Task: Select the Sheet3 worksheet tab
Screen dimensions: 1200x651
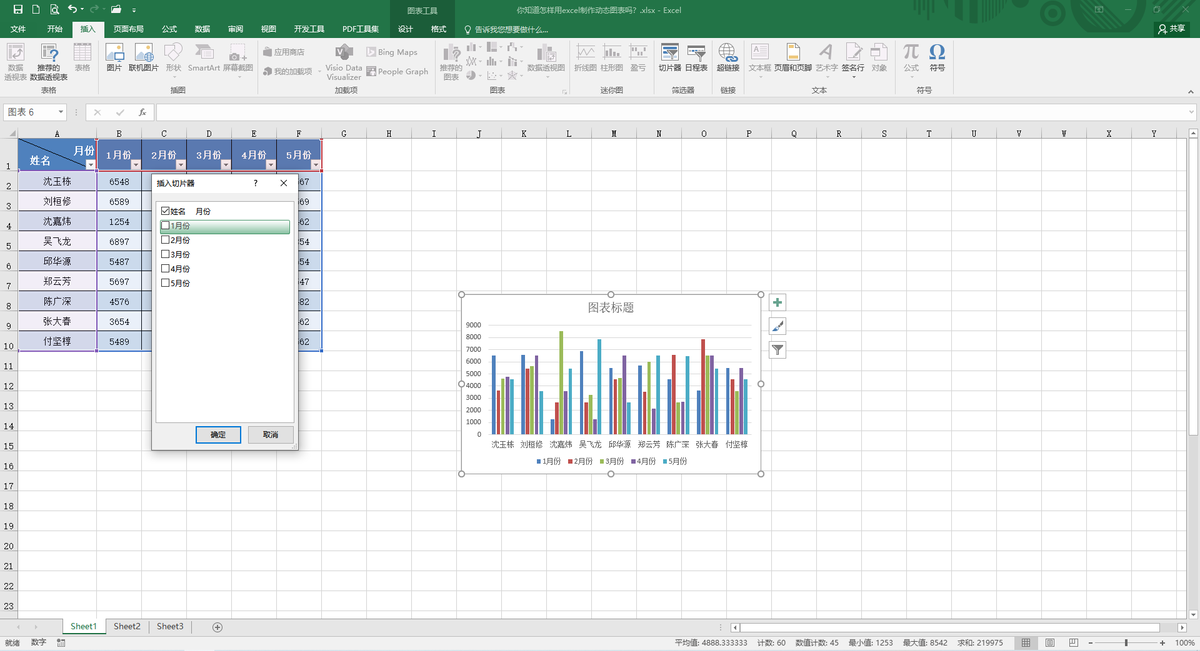Action: coord(170,627)
